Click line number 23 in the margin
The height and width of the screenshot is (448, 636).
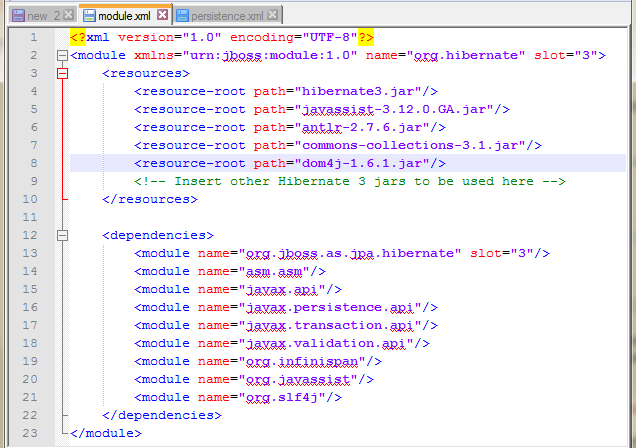click(x=30, y=433)
